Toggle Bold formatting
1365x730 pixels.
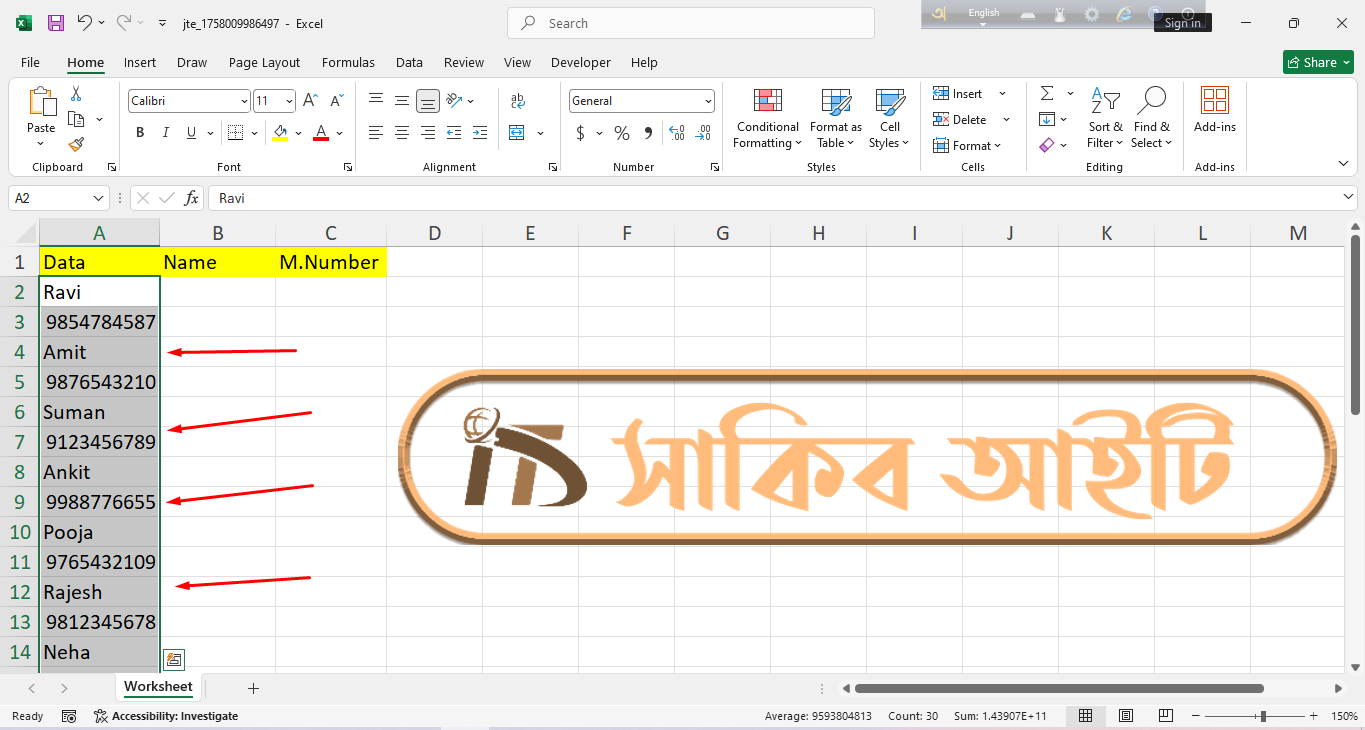click(140, 133)
